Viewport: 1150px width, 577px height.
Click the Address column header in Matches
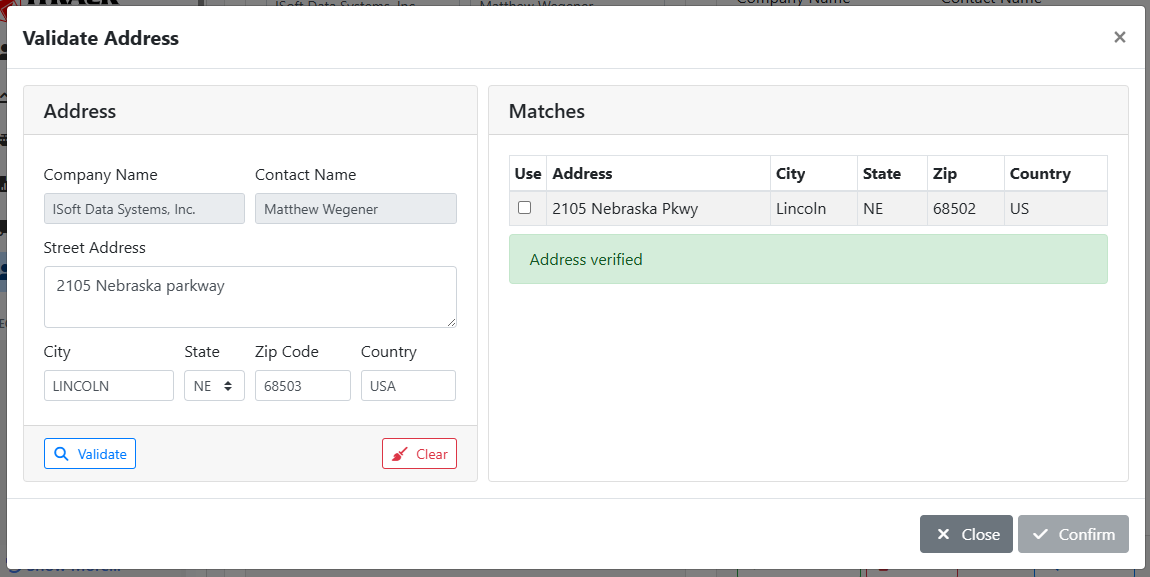click(x=583, y=174)
